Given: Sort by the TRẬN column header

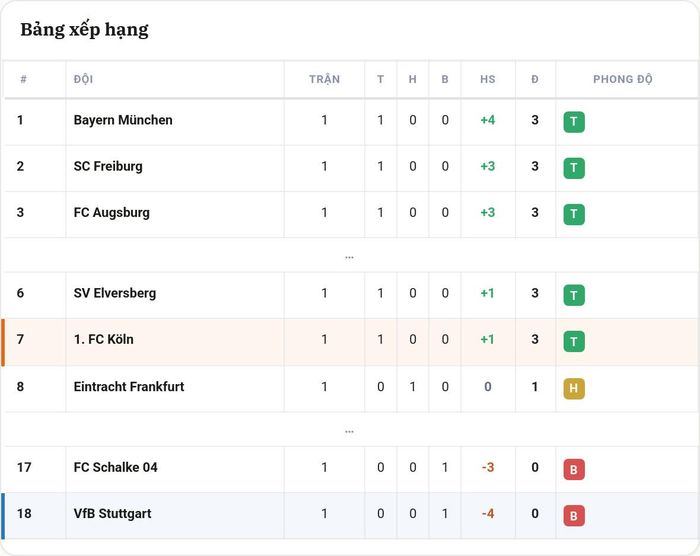Looking at the screenshot, I should pos(325,79).
